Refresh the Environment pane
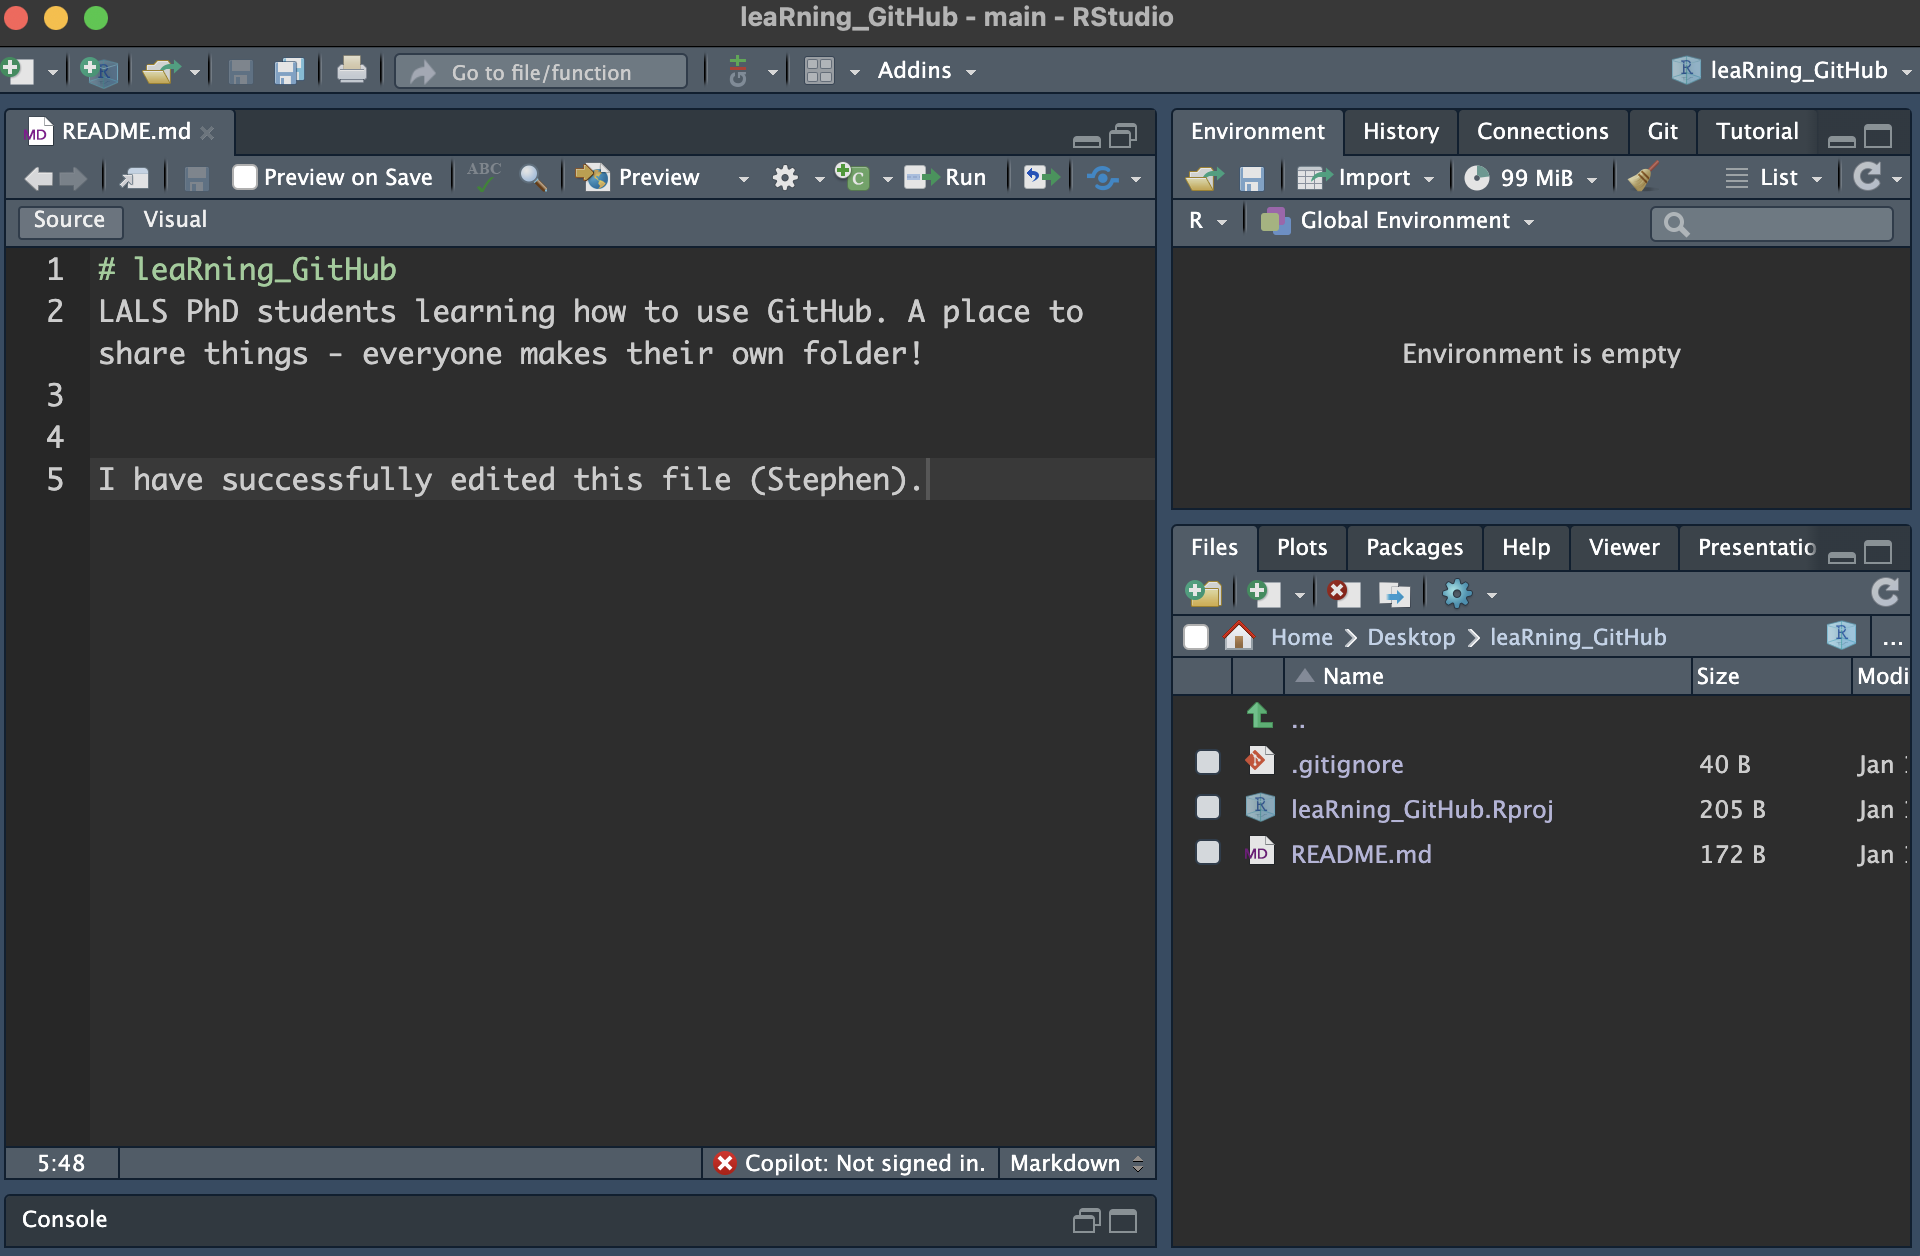The height and width of the screenshot is (1256, 1920). pyautogui.click(x=1867, y=177)
